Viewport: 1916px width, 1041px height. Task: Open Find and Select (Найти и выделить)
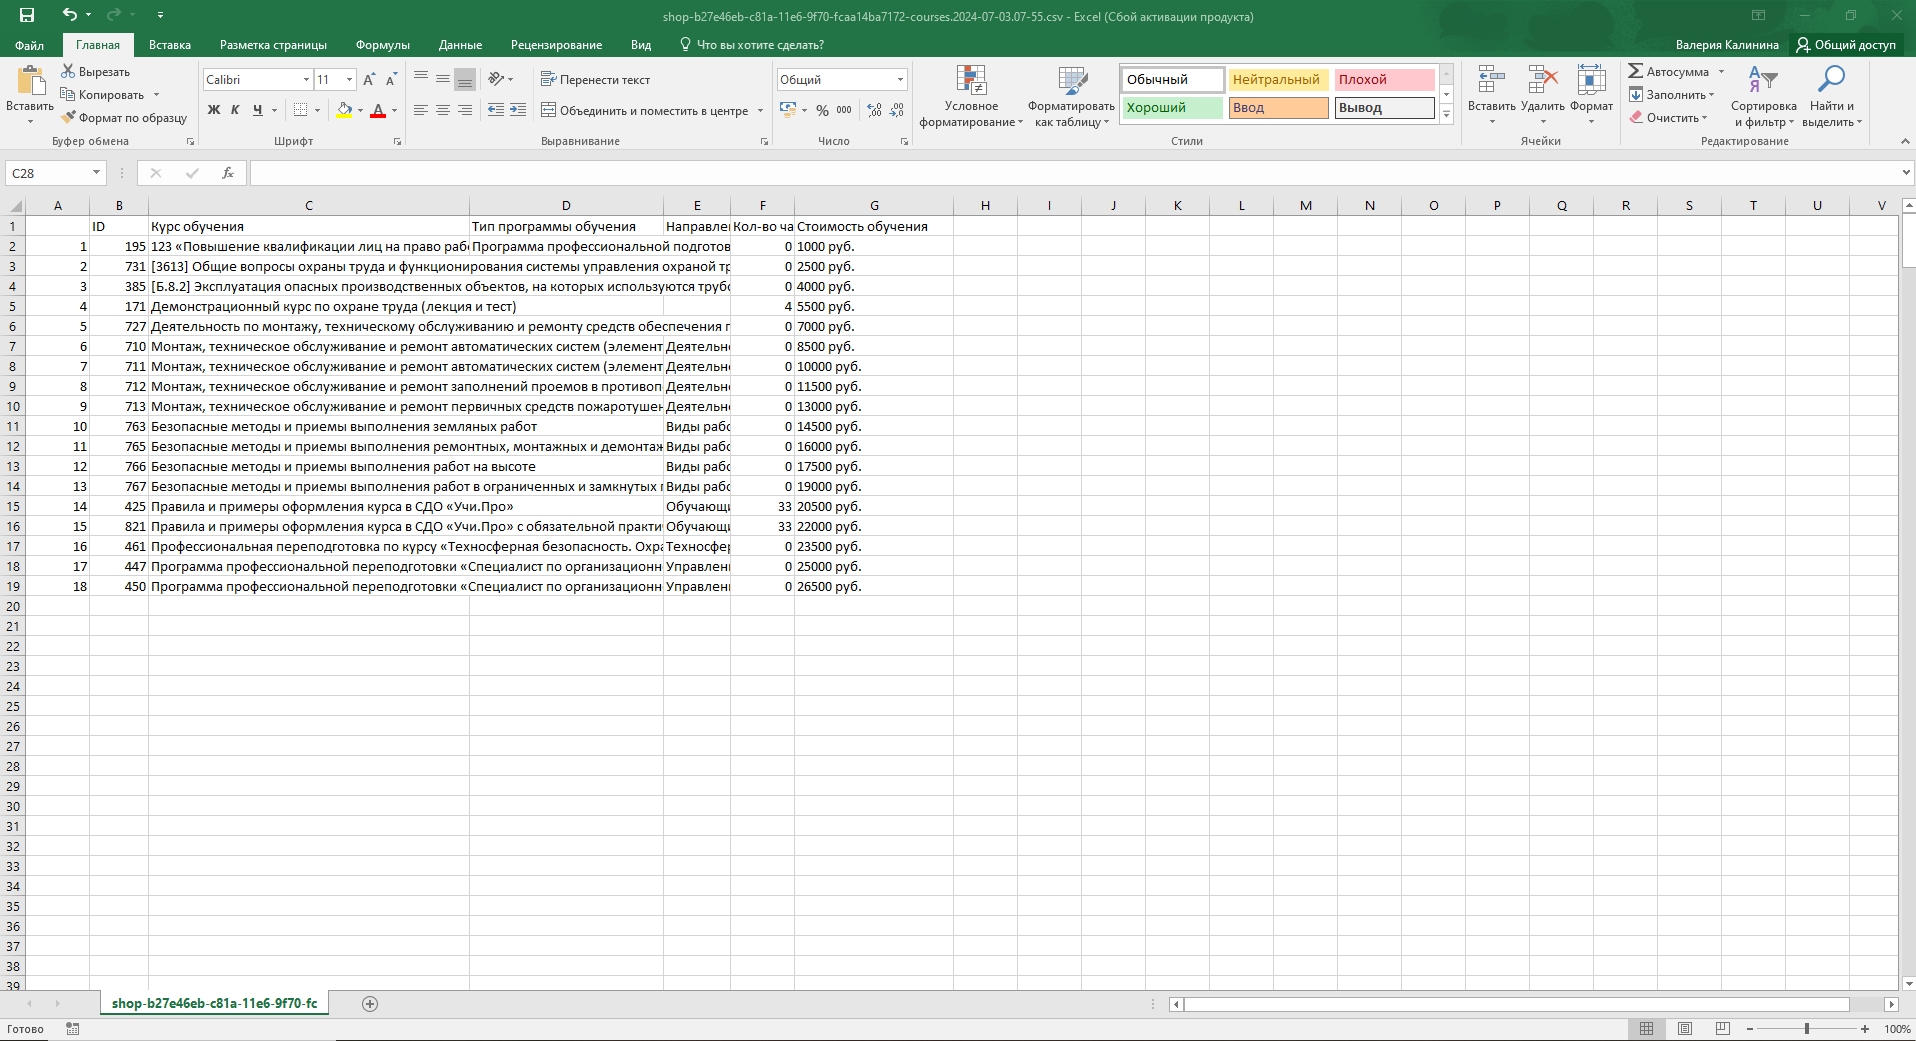click(x=1832, y=97)
